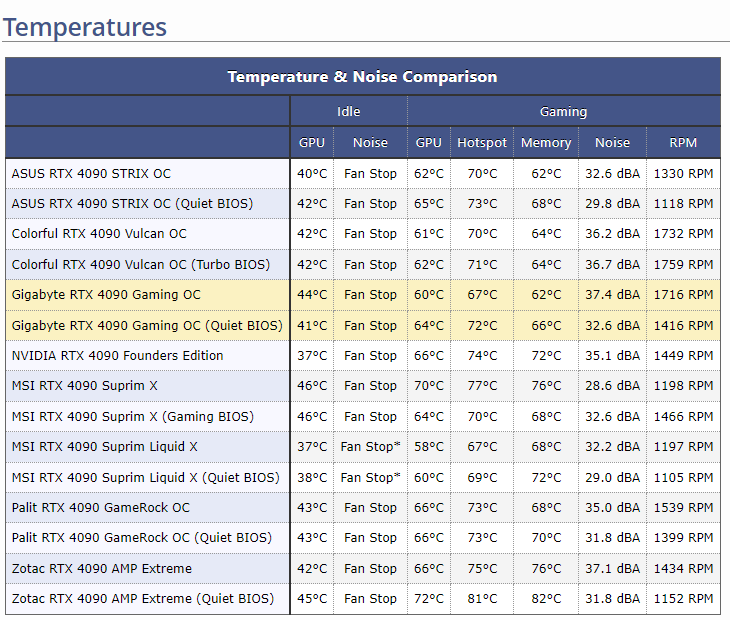Click Colorful RTX 4090 Vulcan OC (Turbo BIOS)
Screen dimensions: 730x620
141,264
